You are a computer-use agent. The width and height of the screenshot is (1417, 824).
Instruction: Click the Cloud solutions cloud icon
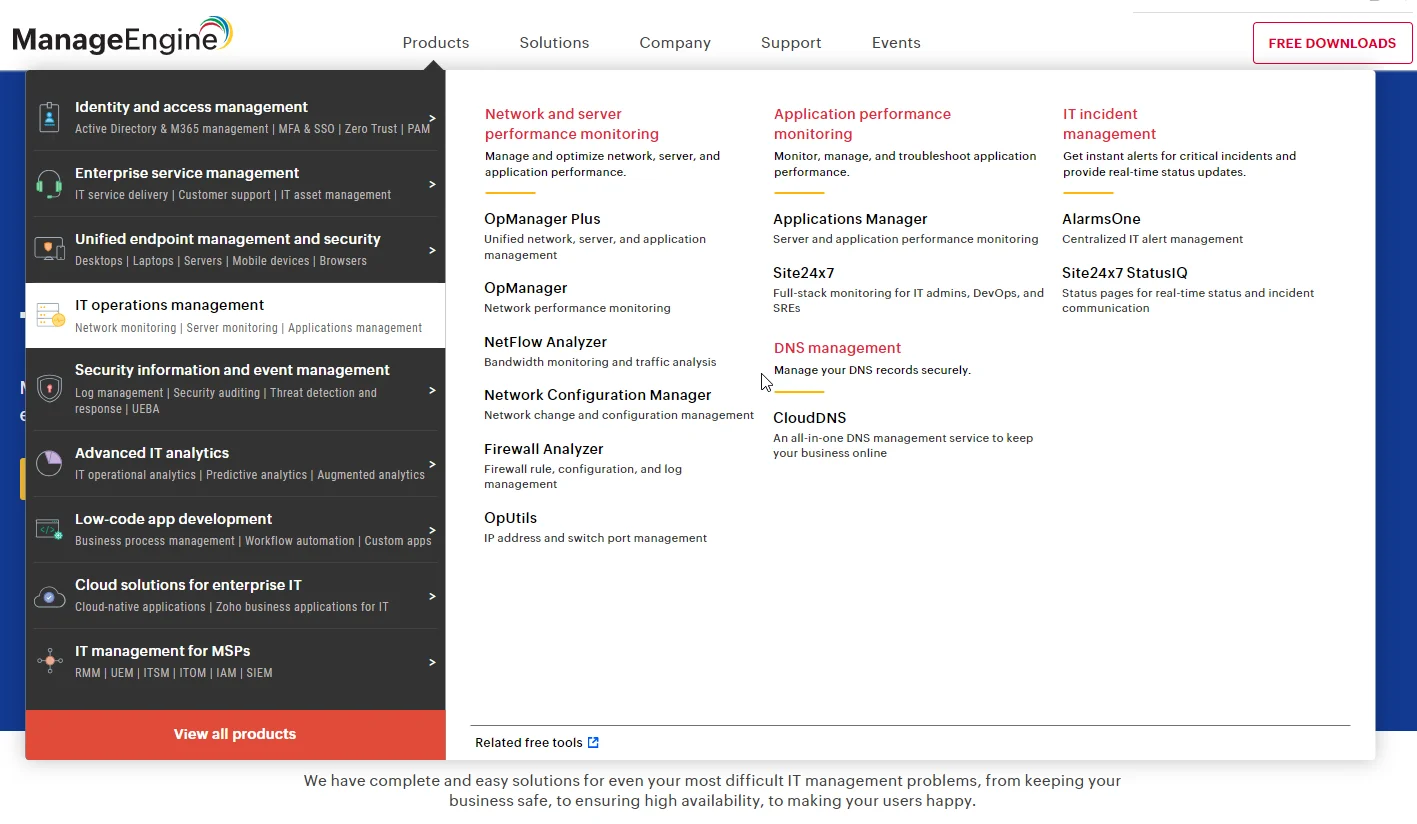coord(49,596)
